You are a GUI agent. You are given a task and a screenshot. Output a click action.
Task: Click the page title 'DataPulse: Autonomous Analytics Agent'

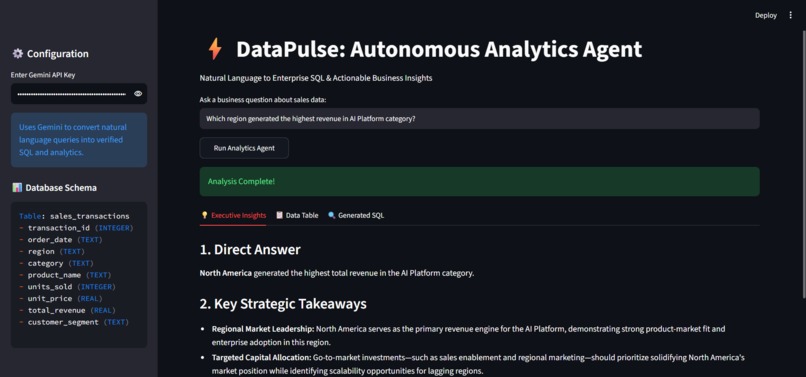pyautogui.click(x=439, y=49)
